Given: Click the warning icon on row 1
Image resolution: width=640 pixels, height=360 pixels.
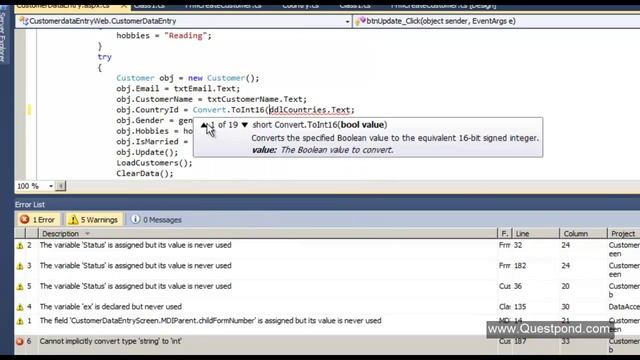Looking at the screenshot, I should coord(20,321).
